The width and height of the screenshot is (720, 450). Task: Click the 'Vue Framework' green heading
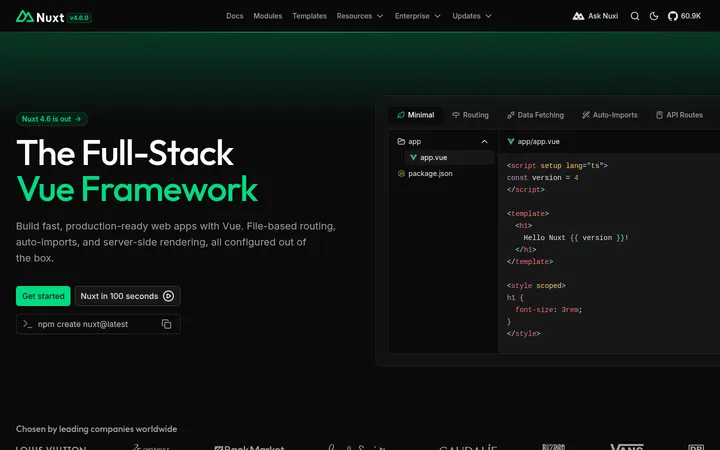(137, 189)
